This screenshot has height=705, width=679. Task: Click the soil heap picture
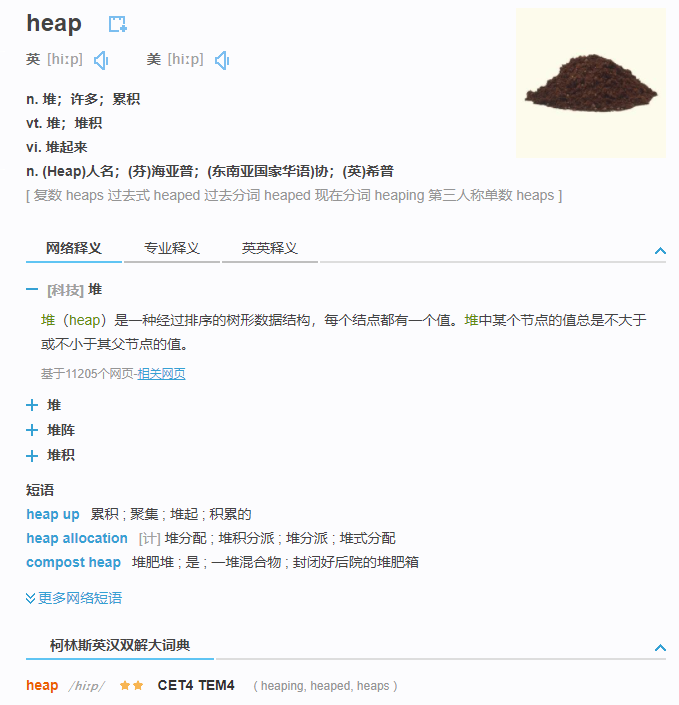pyautogui.click(x=590, y=83)
